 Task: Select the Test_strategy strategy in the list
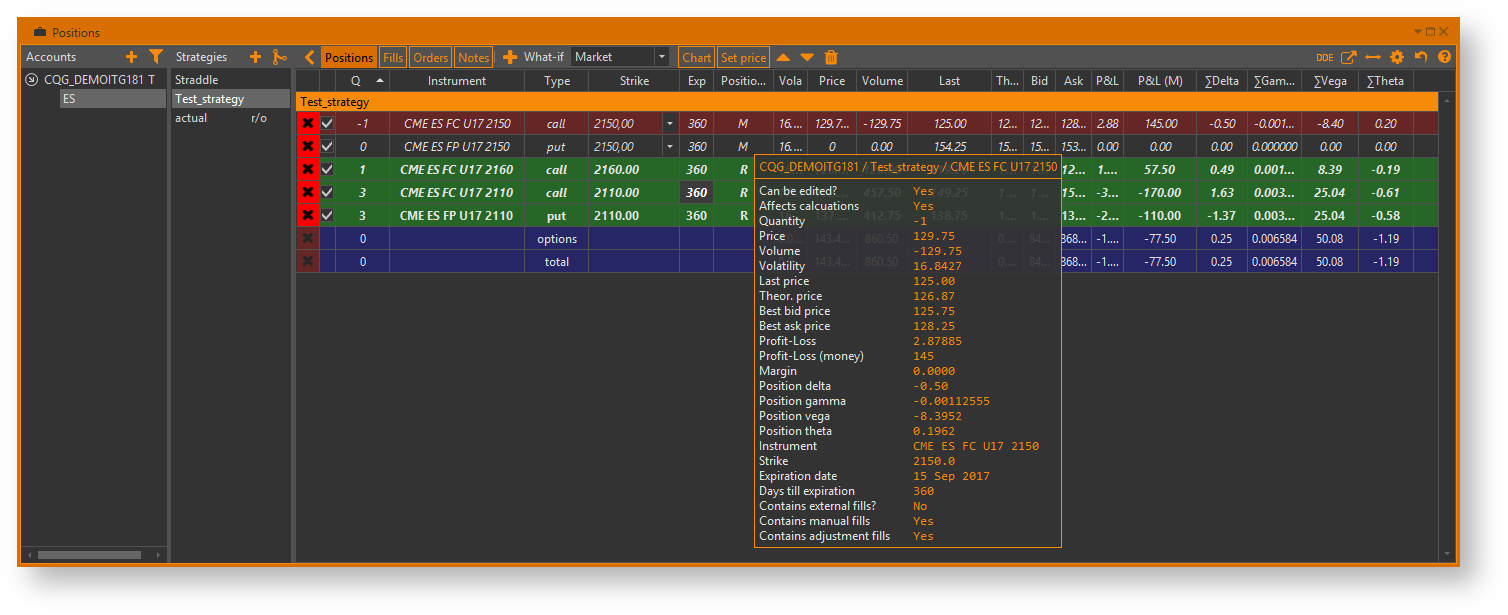click(x=230, y=99)
